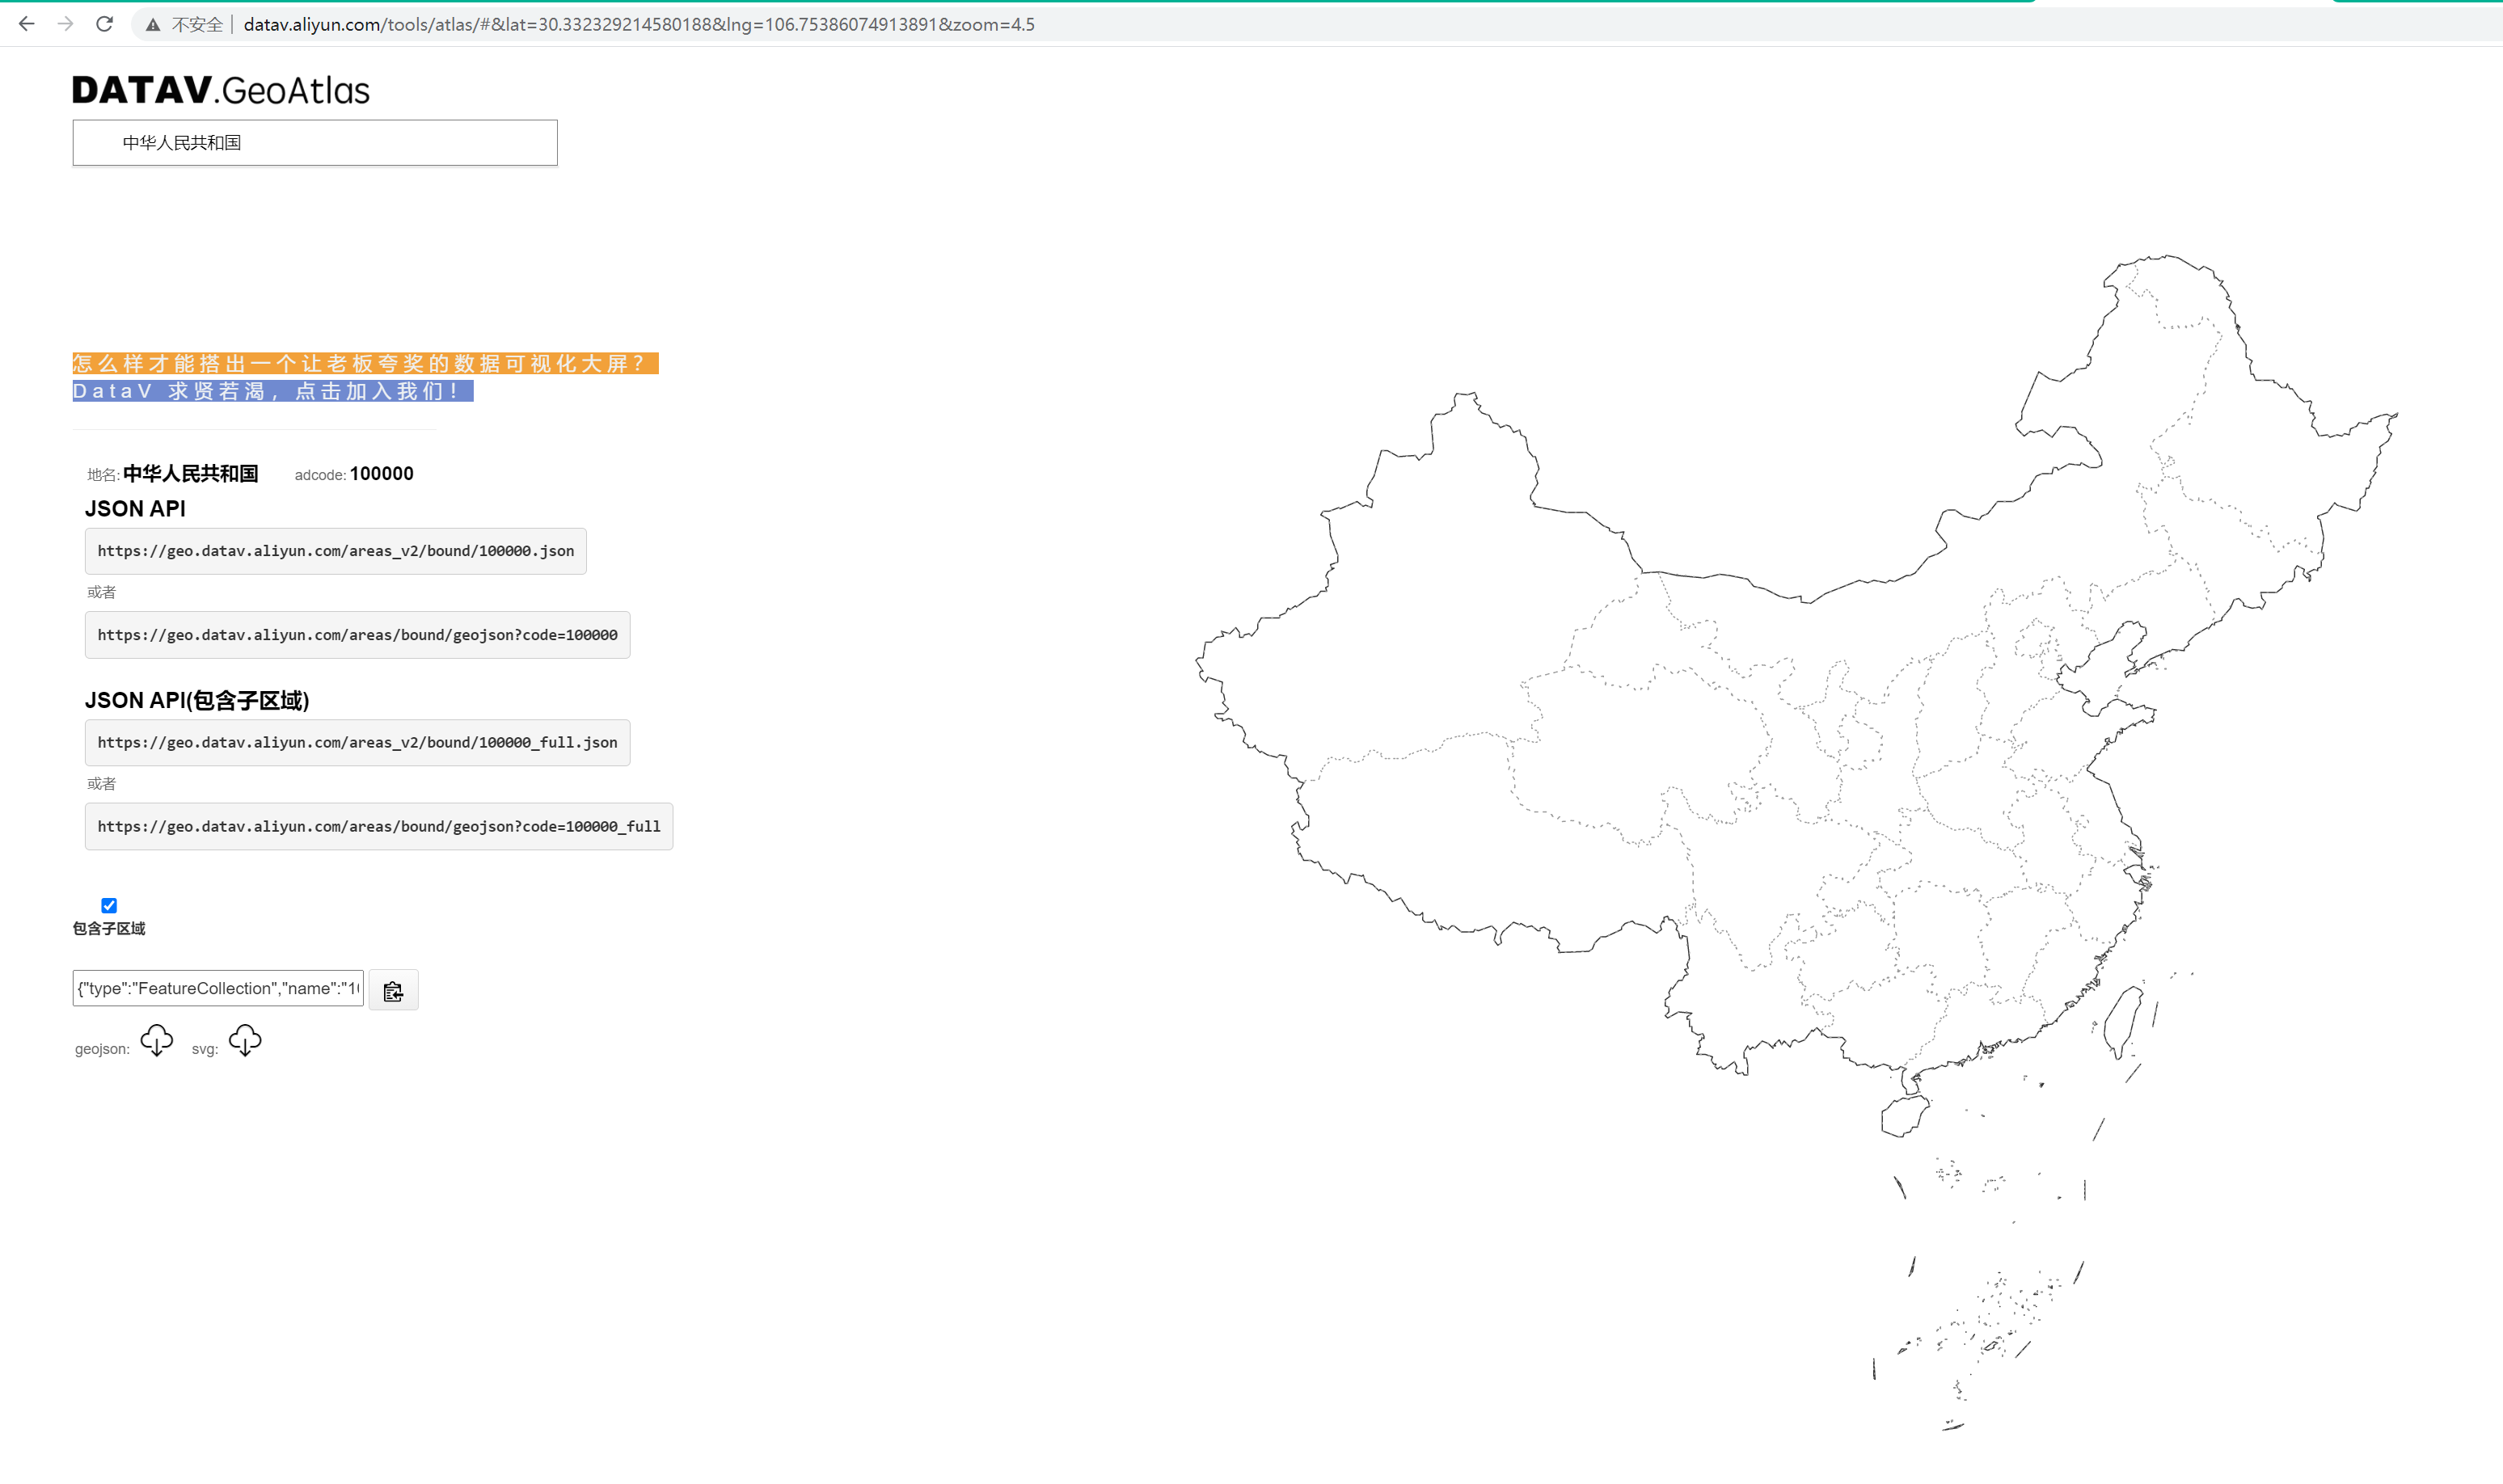Screen dimensions: 2503x1484
Task: Click the browser address bar URL
Action: pyautogui.click(x=638, y=25)
